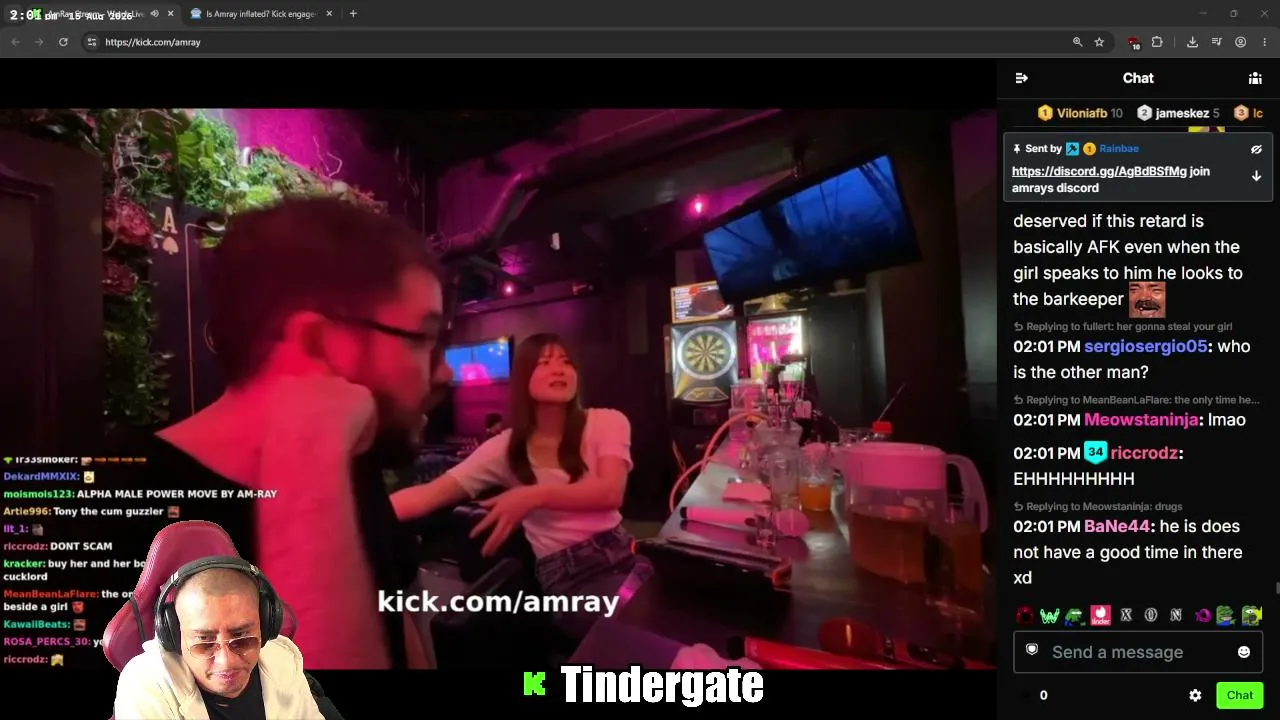1280x720 pixels.
Task: Click riccrodz's level 34 subscriber badge
Action: pyautogui.click(x=1096, y=452)
